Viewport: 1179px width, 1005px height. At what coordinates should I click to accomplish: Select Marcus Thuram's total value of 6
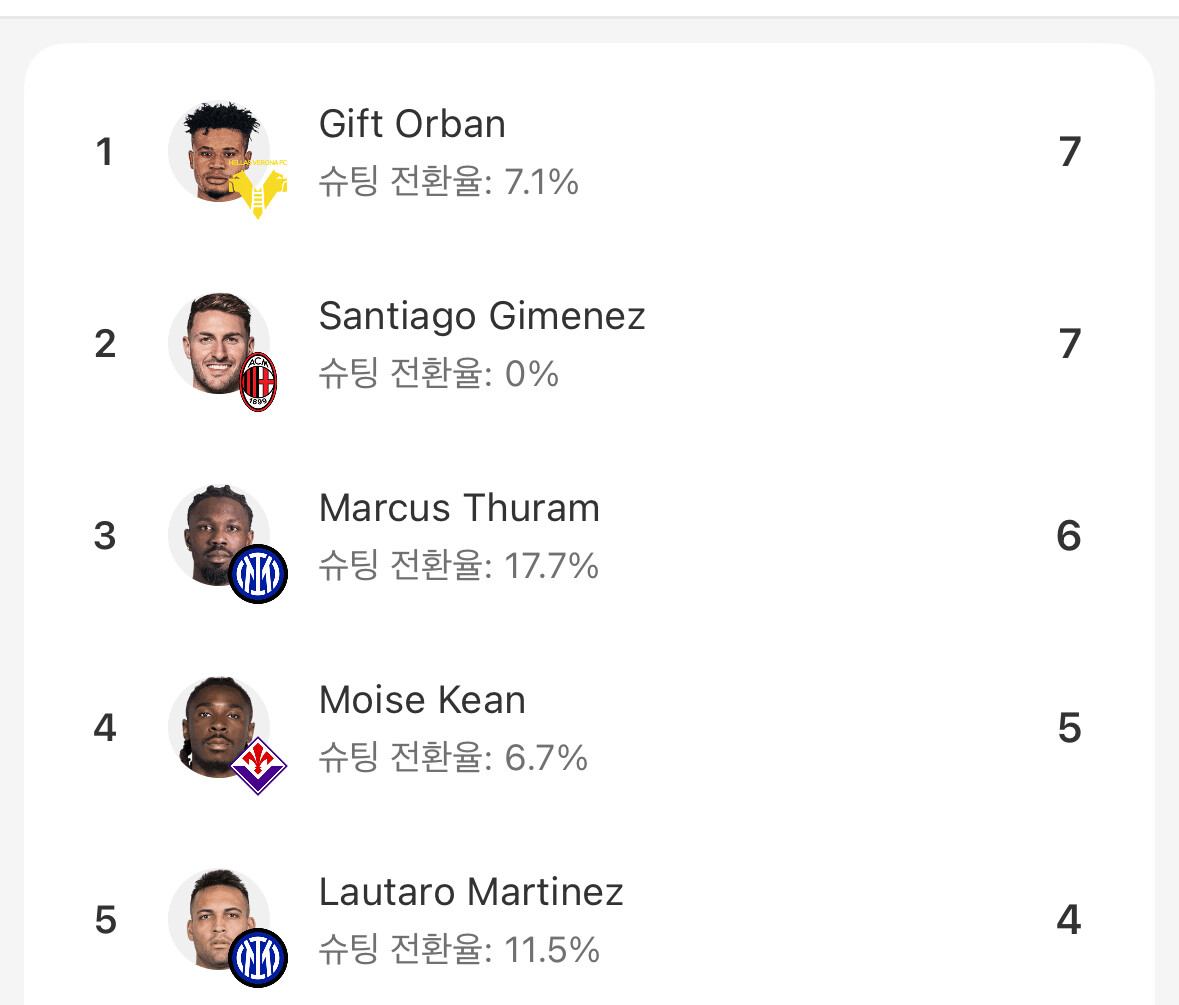1069,536
